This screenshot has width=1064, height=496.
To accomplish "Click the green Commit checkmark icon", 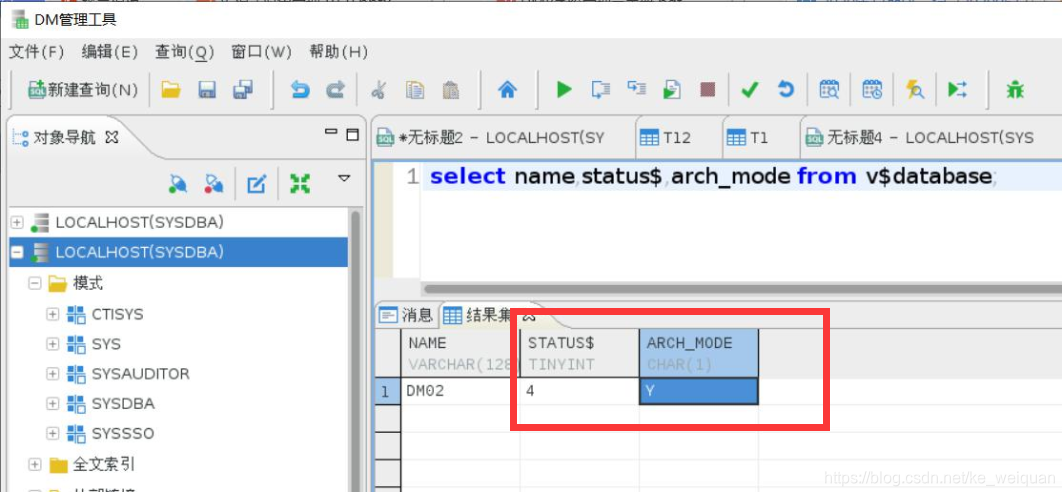I will 749,90.
